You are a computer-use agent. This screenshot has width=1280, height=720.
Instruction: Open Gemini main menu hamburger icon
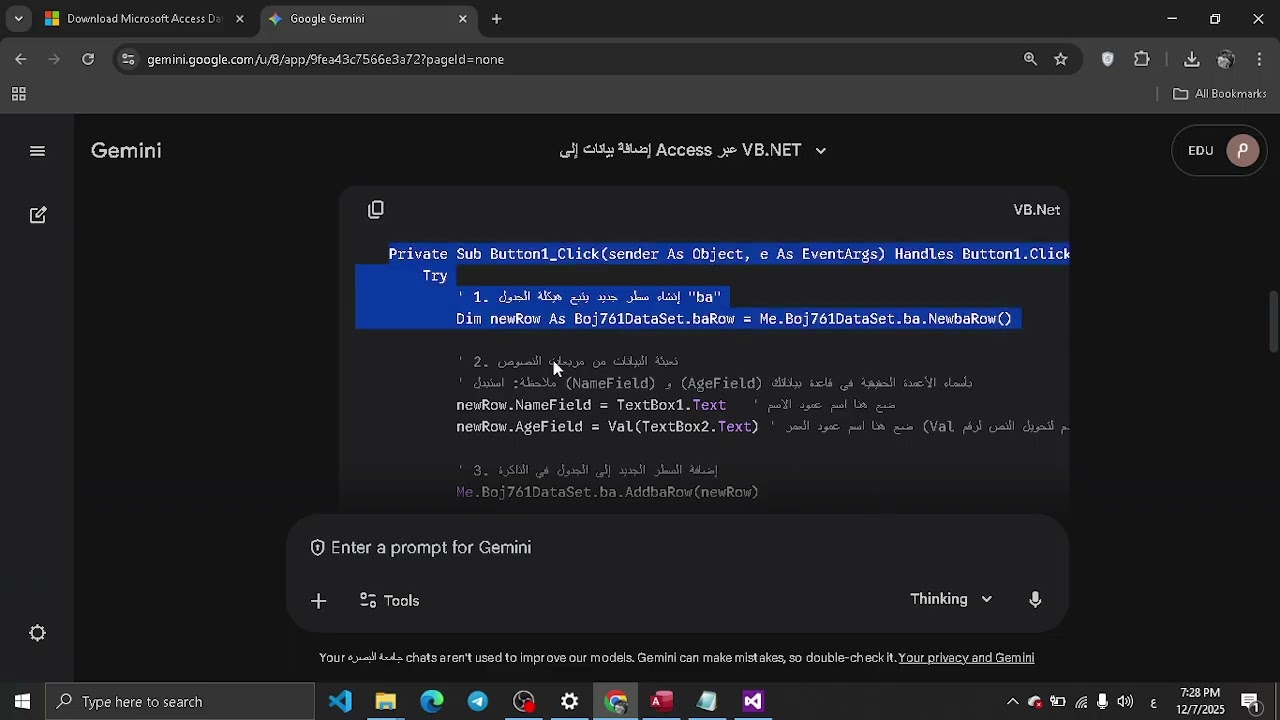[38, 151]
